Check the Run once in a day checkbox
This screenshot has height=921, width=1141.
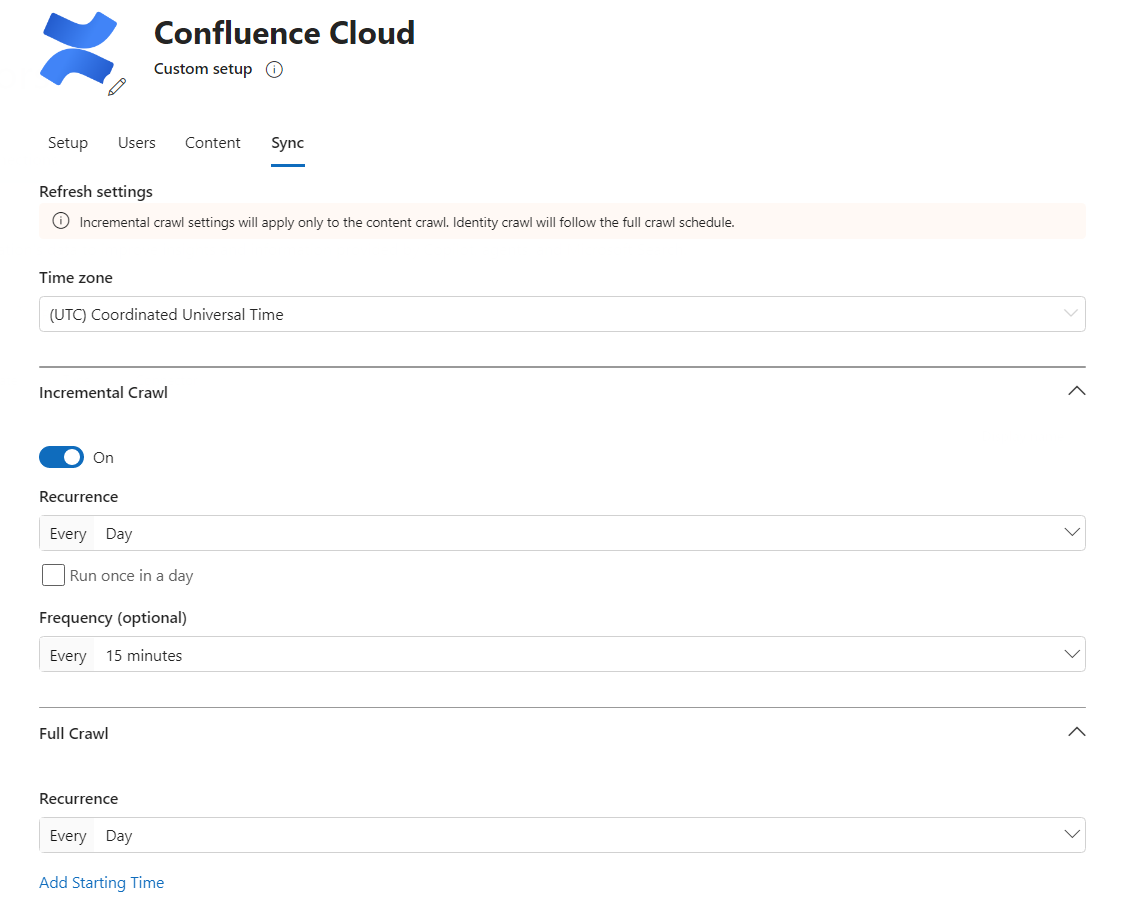(53, 575)
